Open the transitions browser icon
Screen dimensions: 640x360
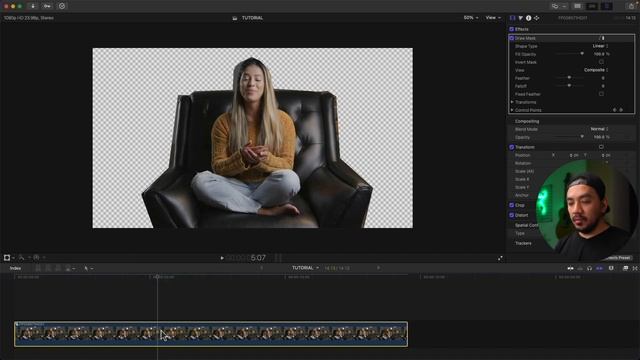pyautogui.click(x=635, y=268)
